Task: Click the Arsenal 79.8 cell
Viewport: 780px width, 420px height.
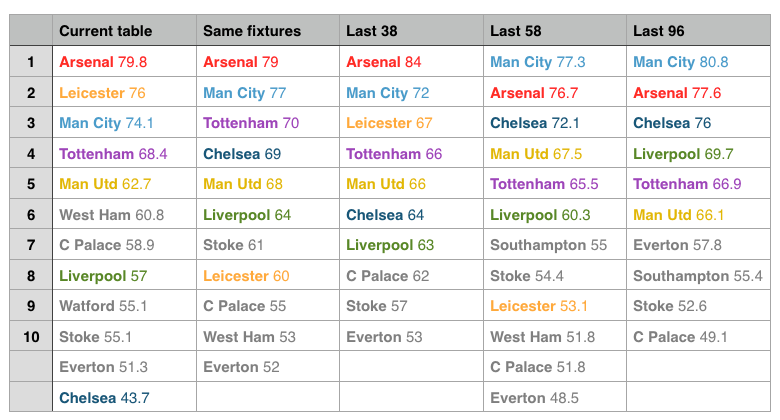Action: (x=124, y=62)
